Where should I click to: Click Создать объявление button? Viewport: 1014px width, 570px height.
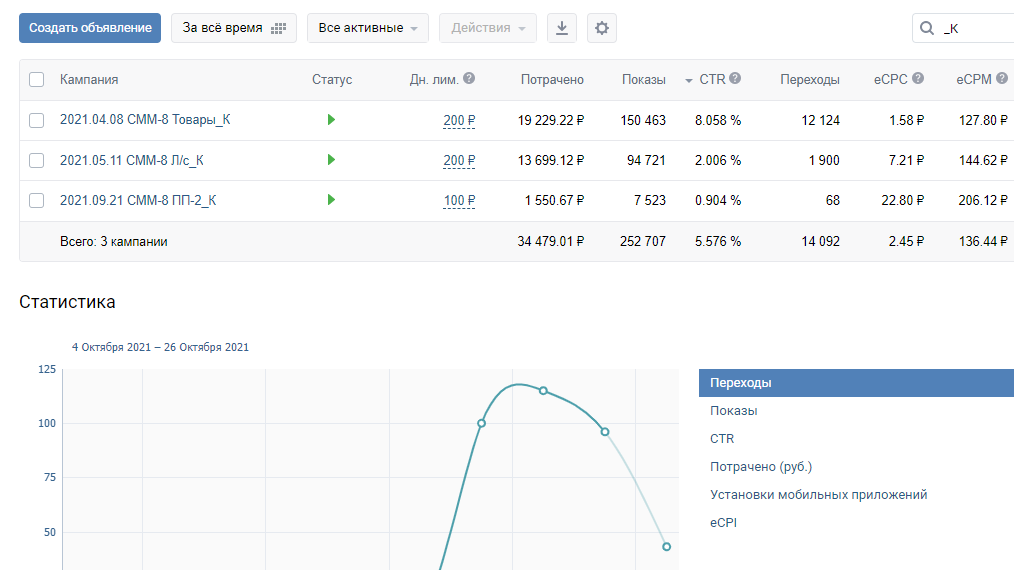click(90, 28)
